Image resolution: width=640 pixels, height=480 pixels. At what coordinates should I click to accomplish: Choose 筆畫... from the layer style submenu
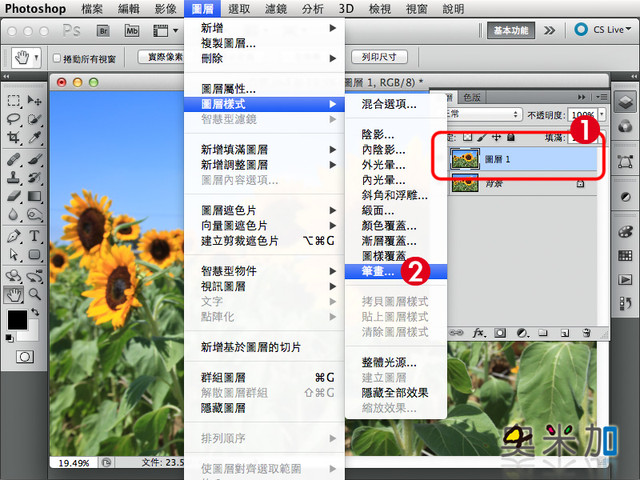pos(396,271)
